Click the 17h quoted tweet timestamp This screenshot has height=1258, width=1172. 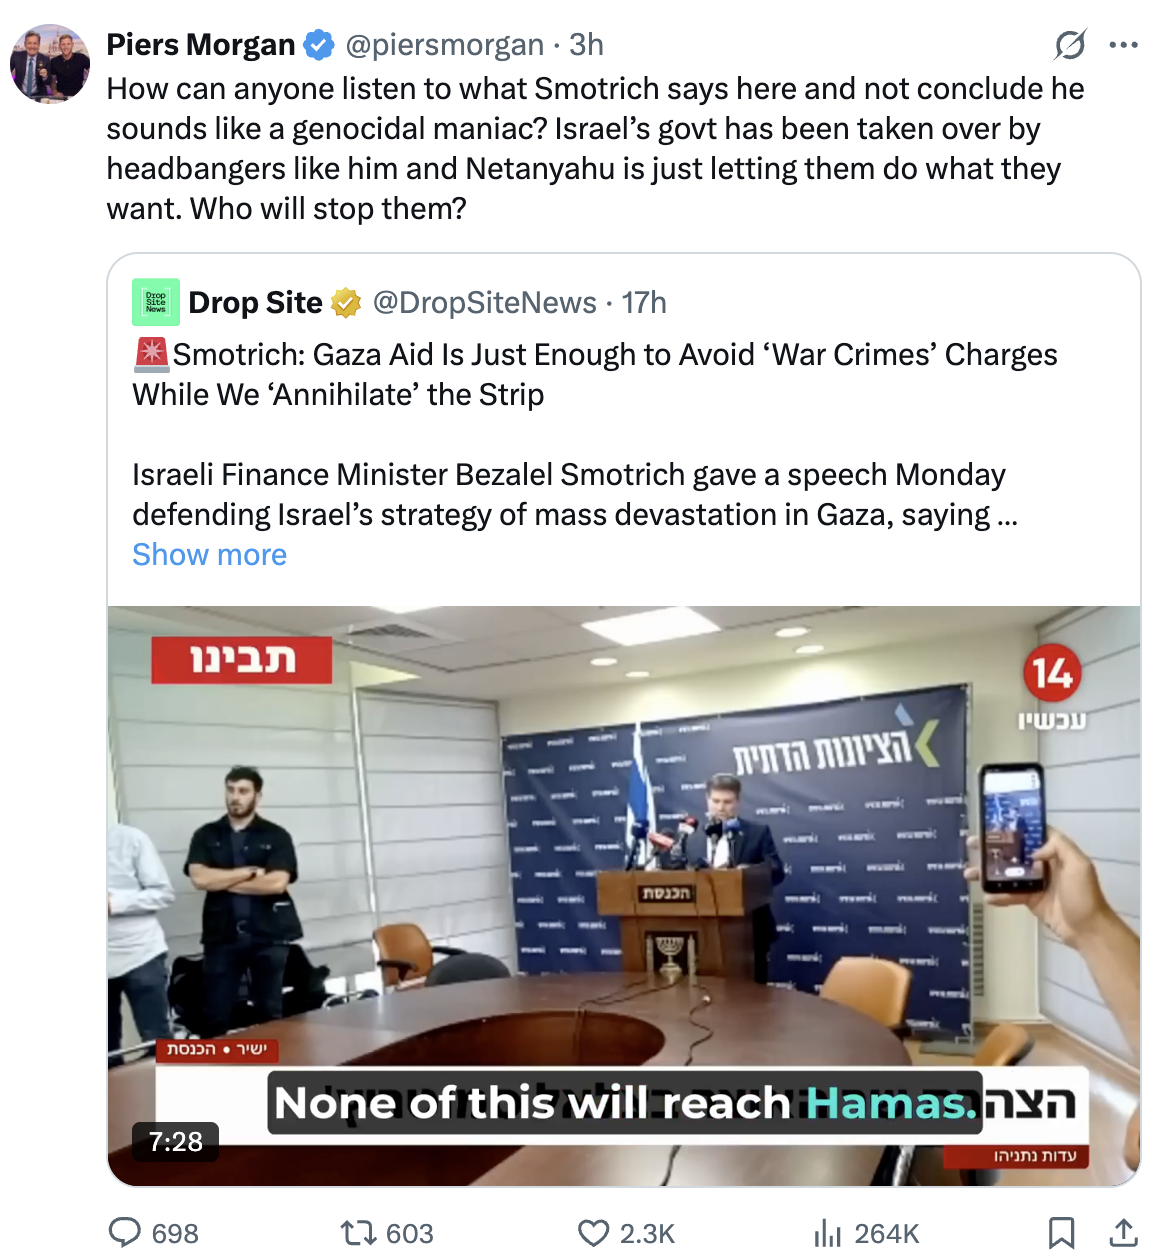pyautogui.click(x=644, y=302)
